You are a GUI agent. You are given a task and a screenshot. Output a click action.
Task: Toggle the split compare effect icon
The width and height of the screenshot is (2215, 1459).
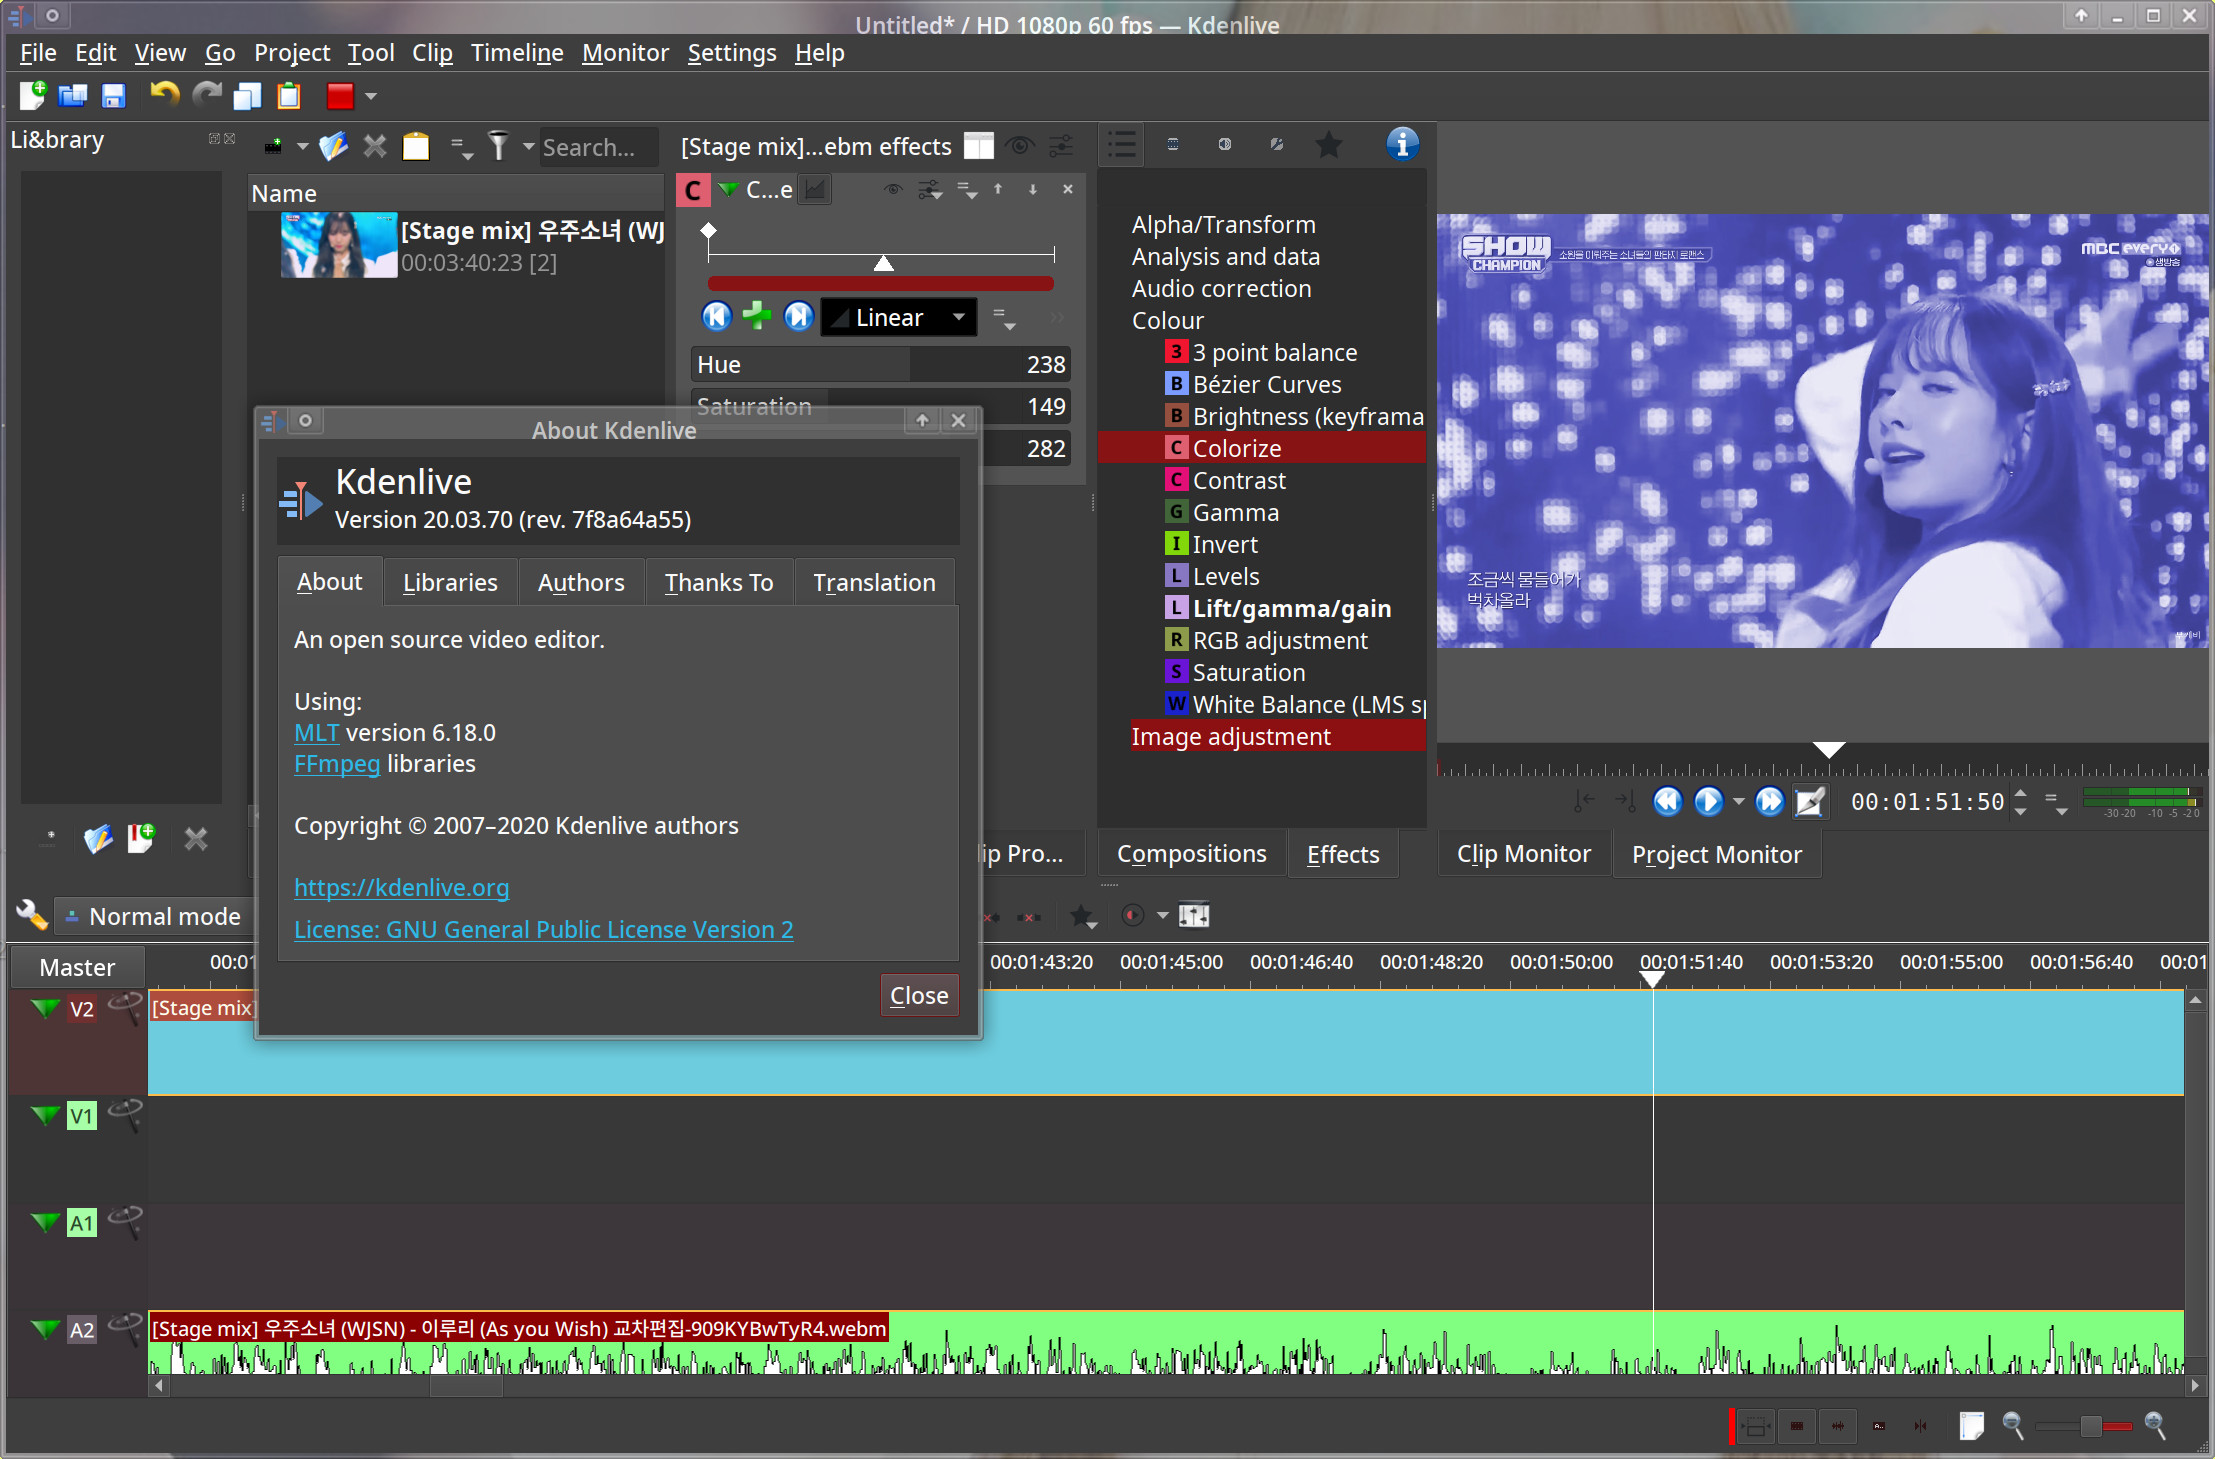point(979,147)
